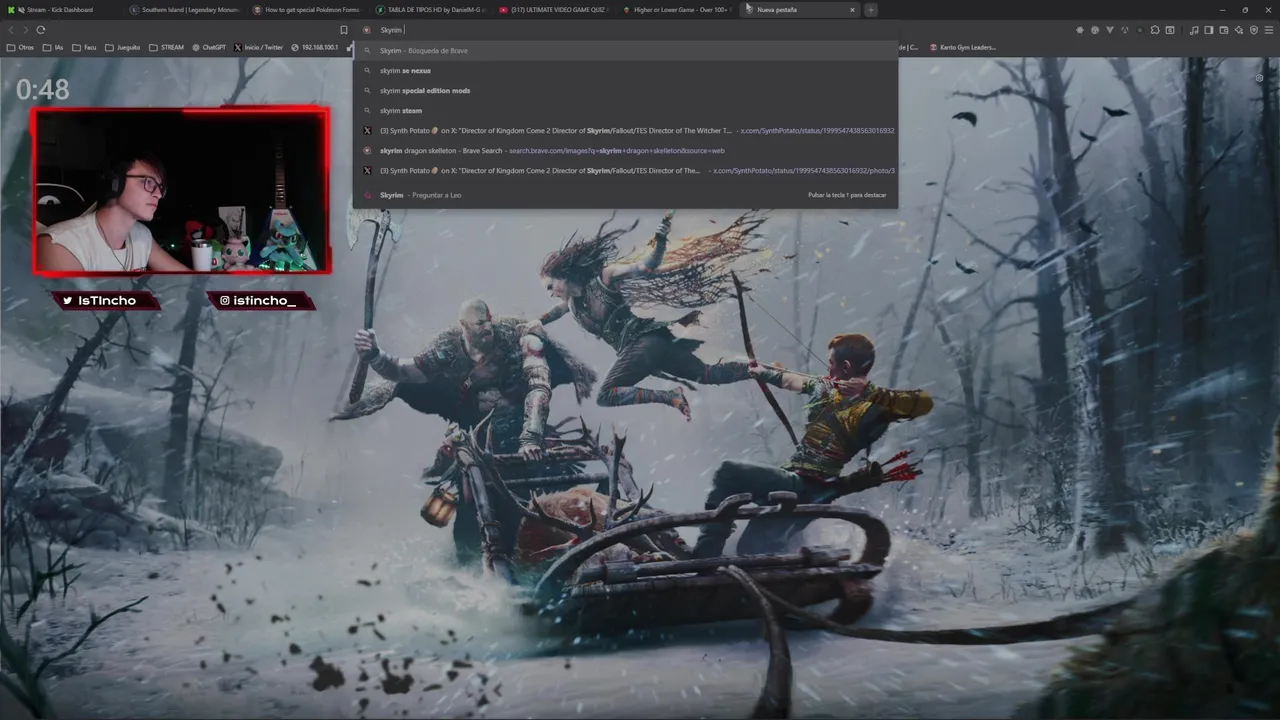The width and height of the screenshot is (1280, 720).
Task: Open the Jueguito bookmarks folder
Action: click(x=123, y=47)
